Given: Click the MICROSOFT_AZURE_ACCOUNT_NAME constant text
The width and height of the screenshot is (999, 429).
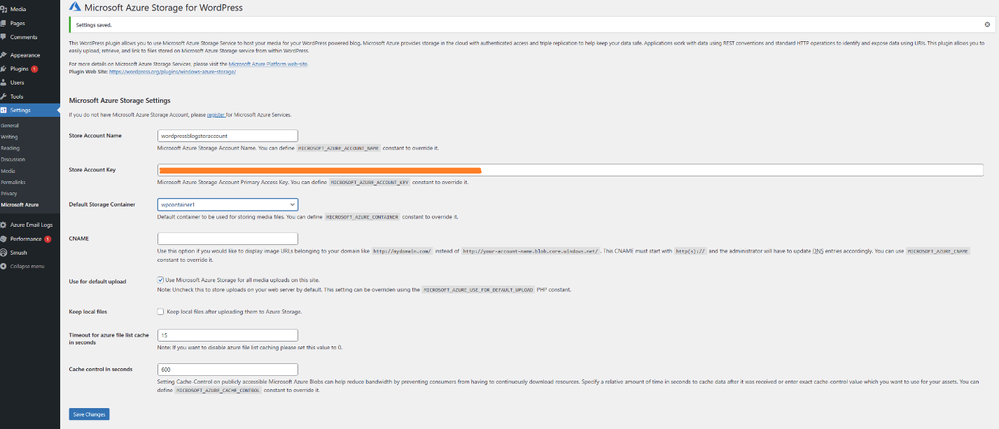Looking at the screenshot, I should coord(338,148).
